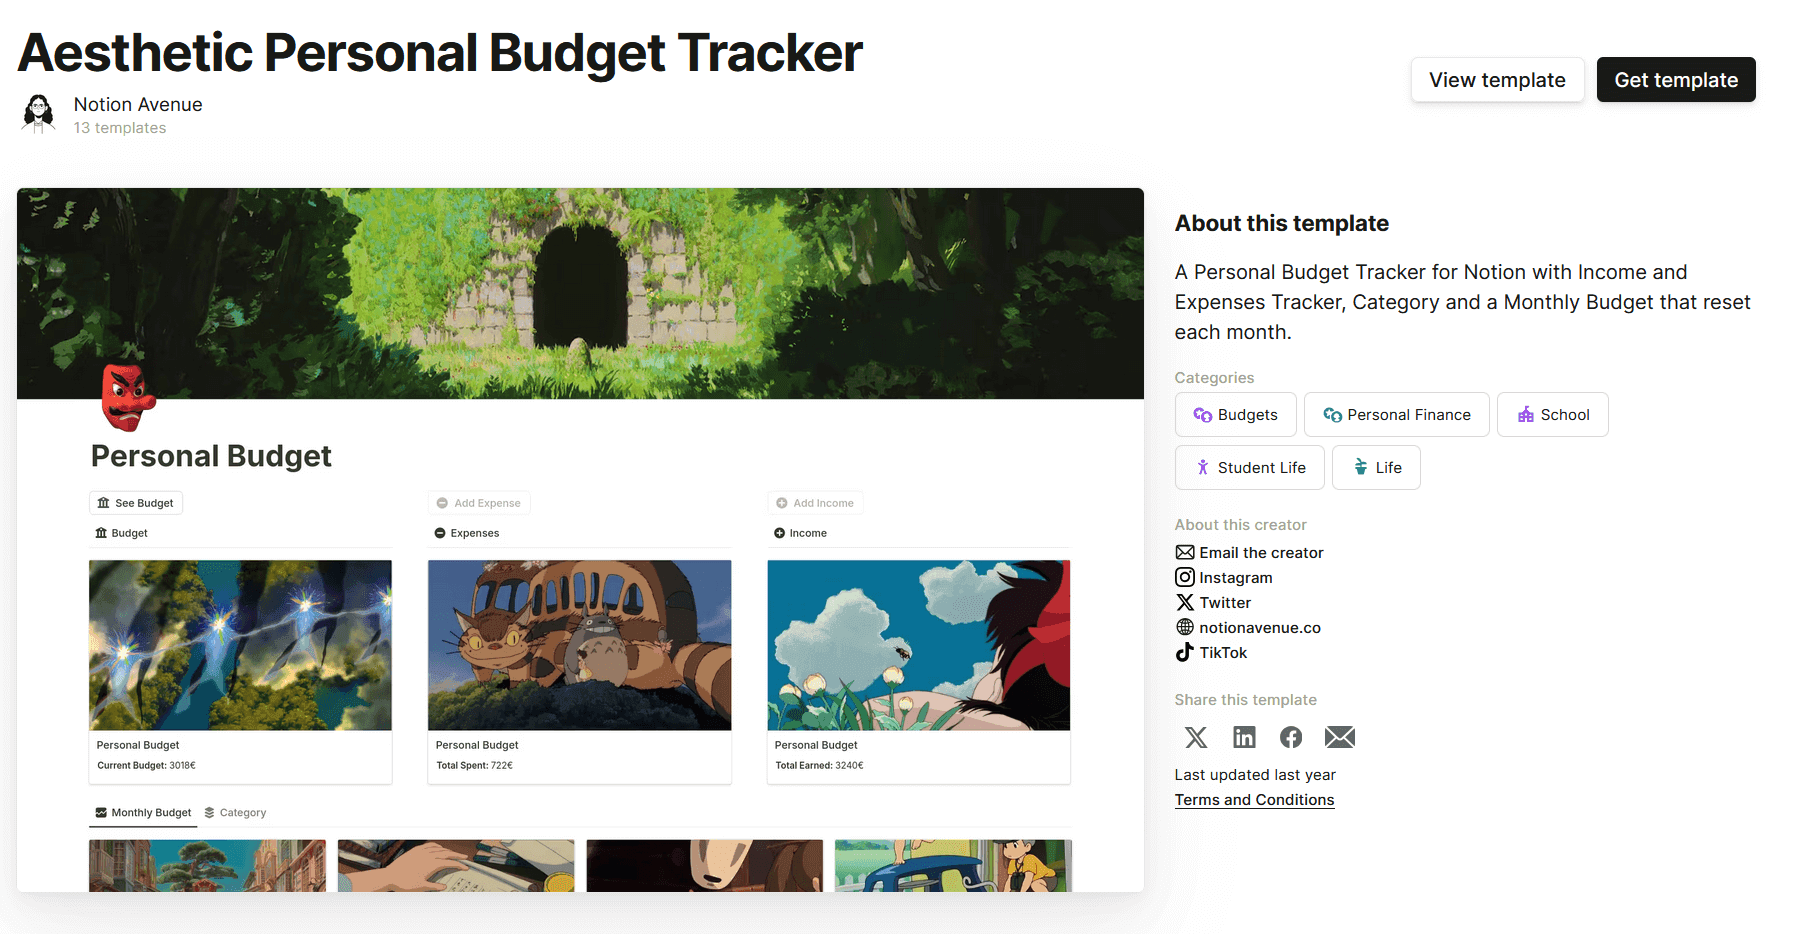Click the forest tunnel cover image
The width and height of the screenshot is (1797, 934).
pos(580,293)
